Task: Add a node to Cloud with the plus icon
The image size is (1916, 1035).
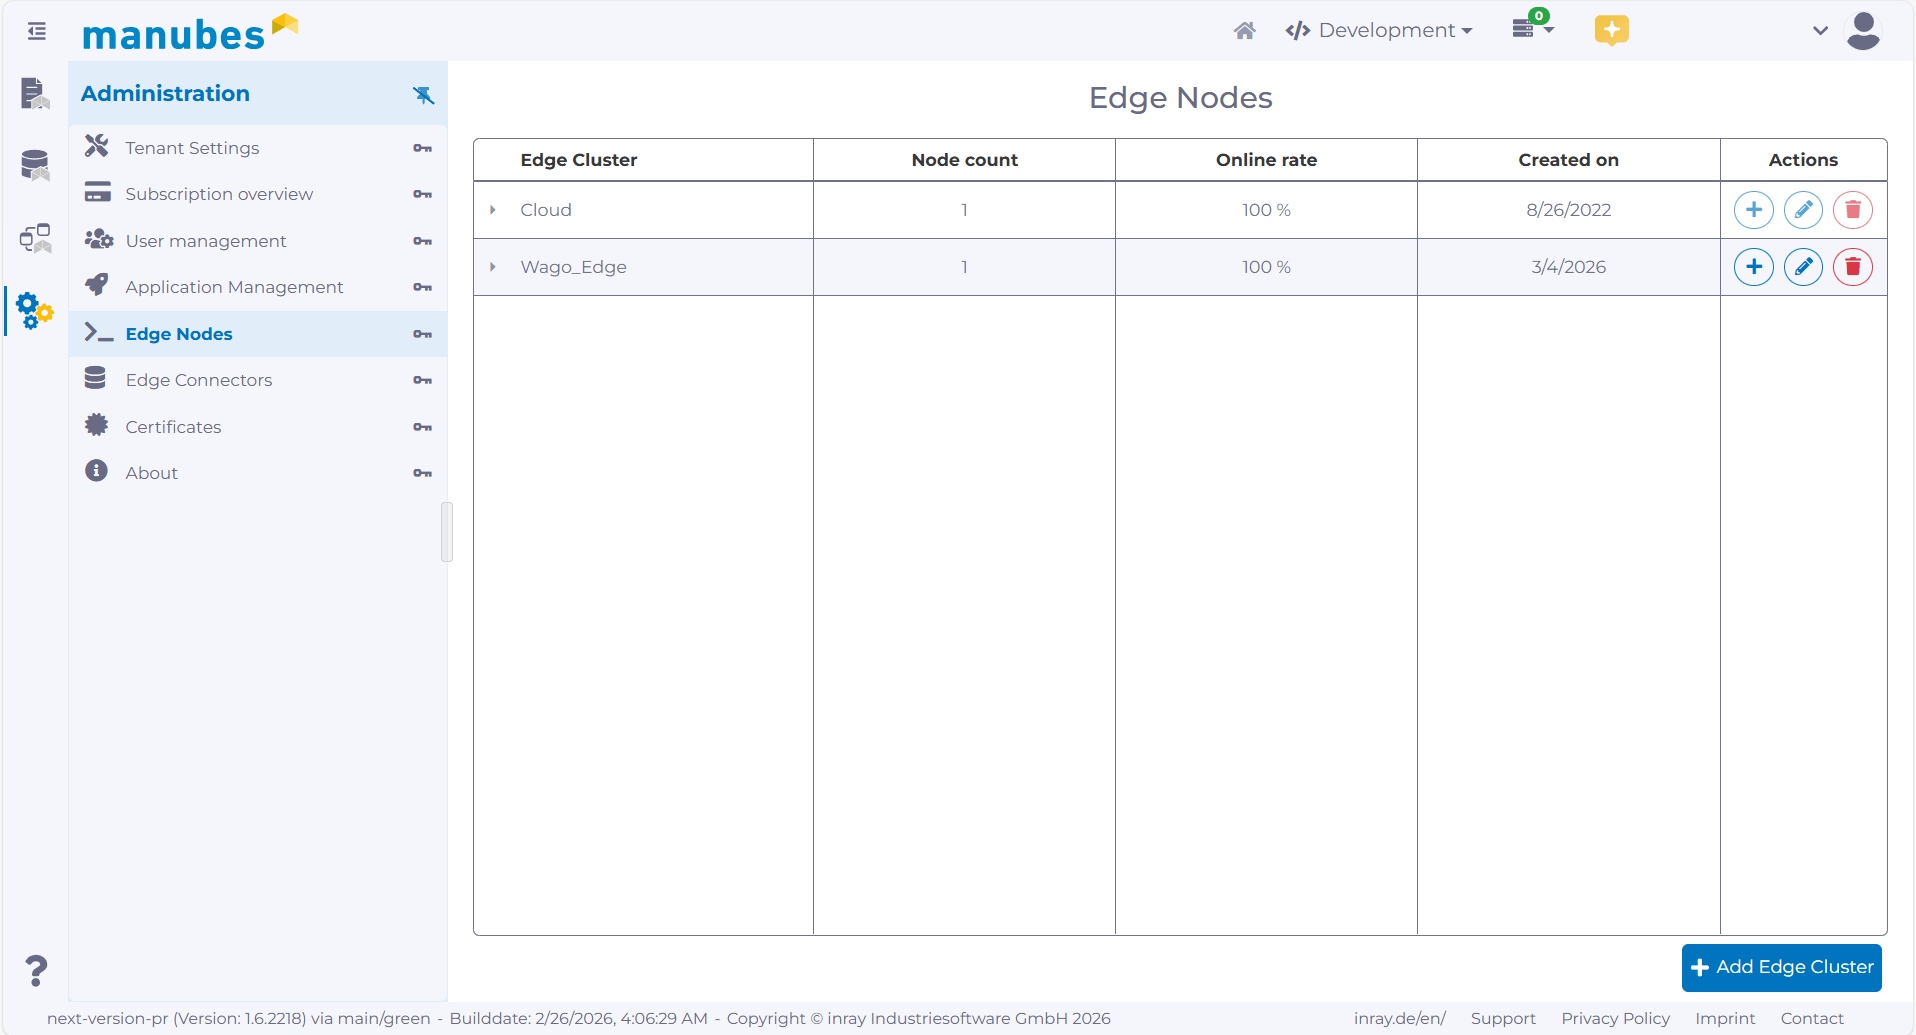Action: (x=1754, y=209)
